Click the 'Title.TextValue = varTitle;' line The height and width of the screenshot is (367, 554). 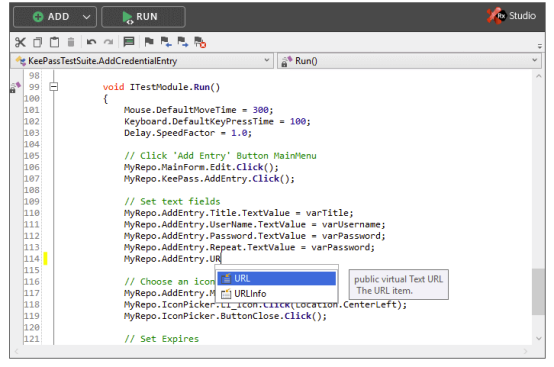(238, 213)
